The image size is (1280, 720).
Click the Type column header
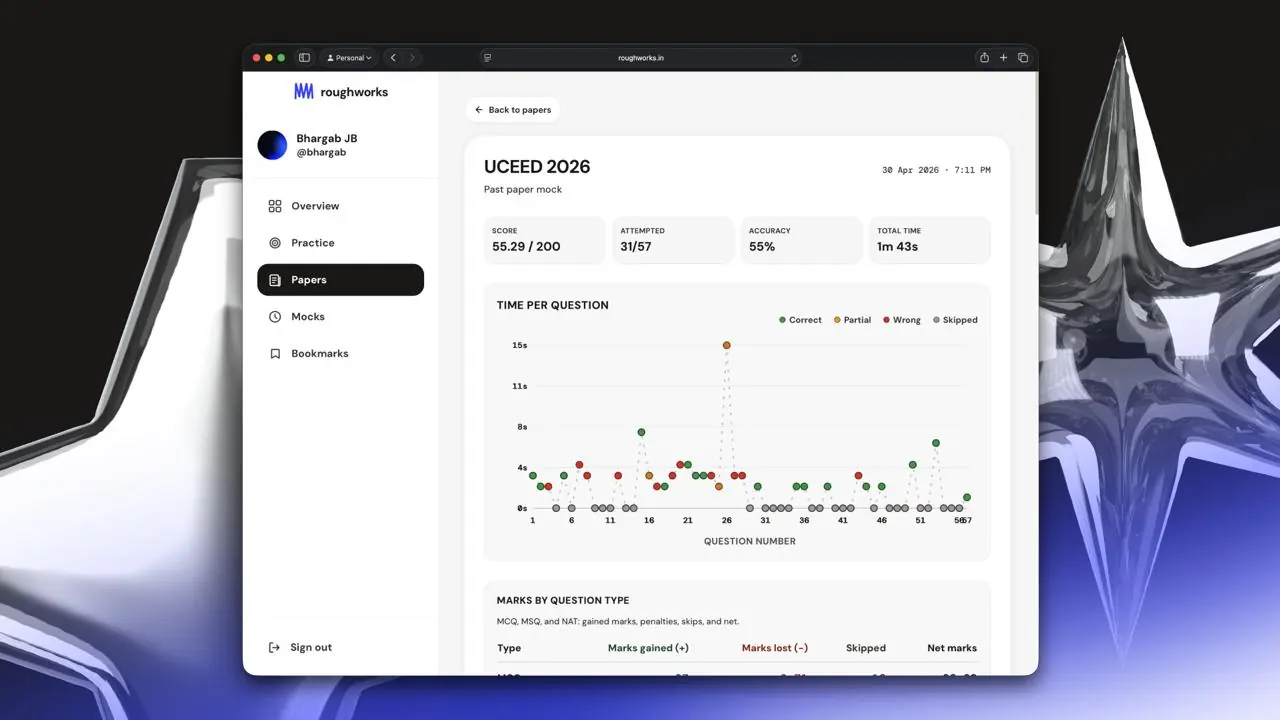[509, 648]
